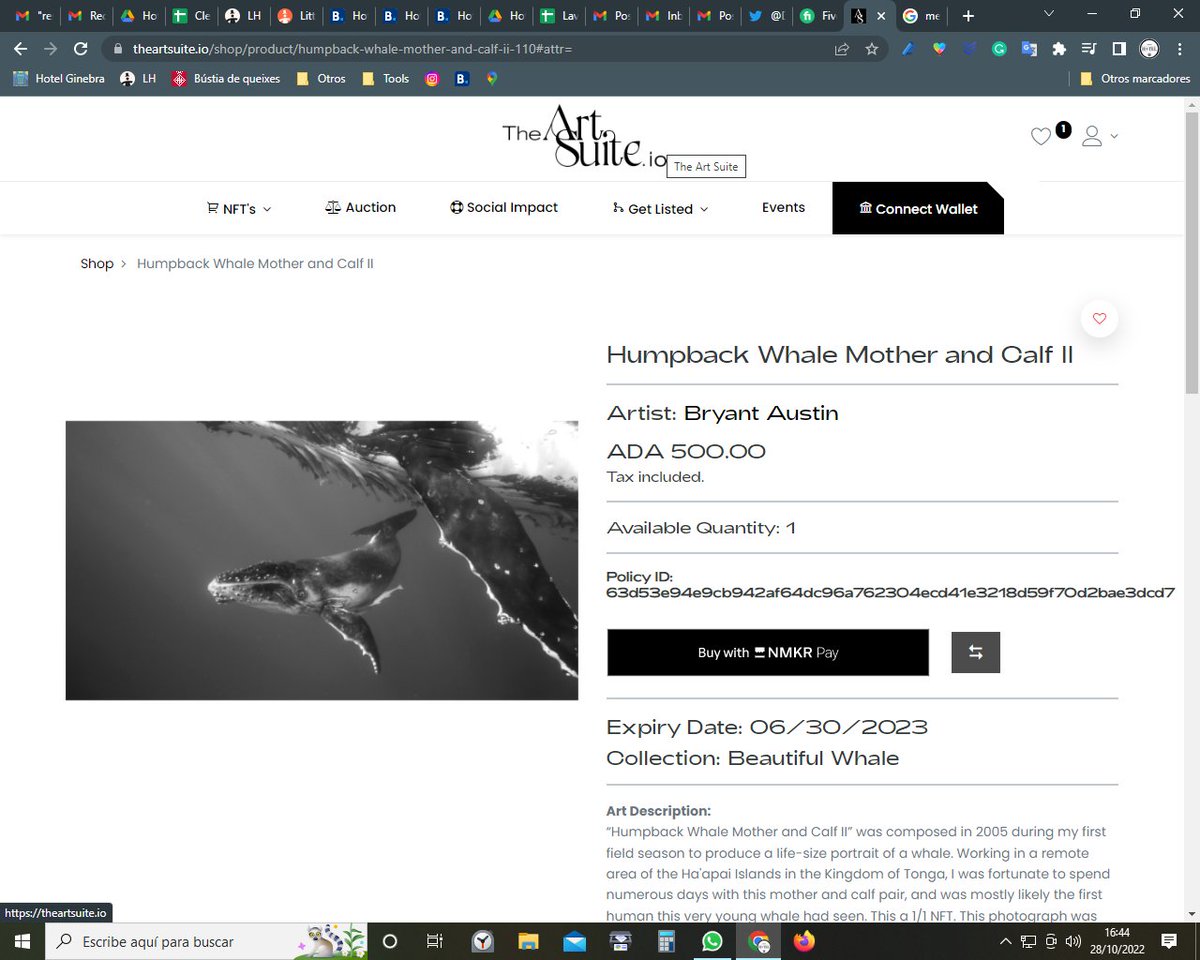Open File Explorer from the taskbar
Viewport: 1200px width, 960px height.
click(x=528, y=941)
